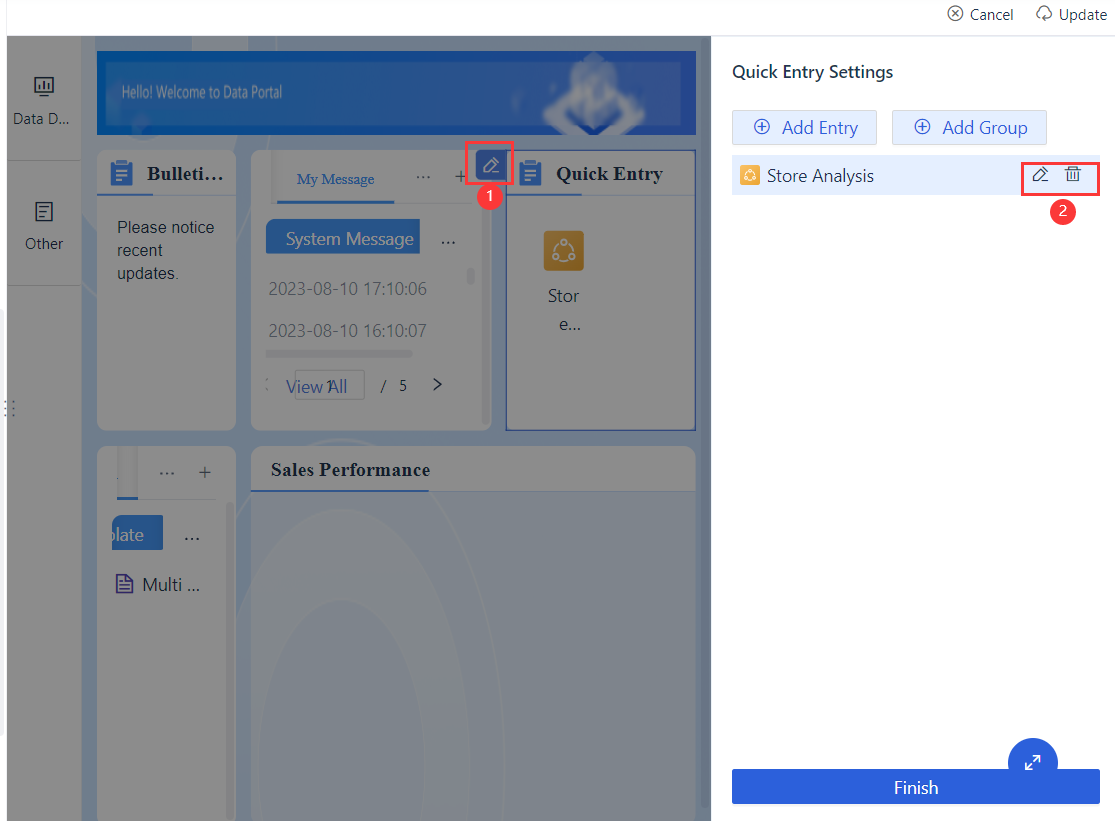Open the My Message overflow menu

pos(423,175)
